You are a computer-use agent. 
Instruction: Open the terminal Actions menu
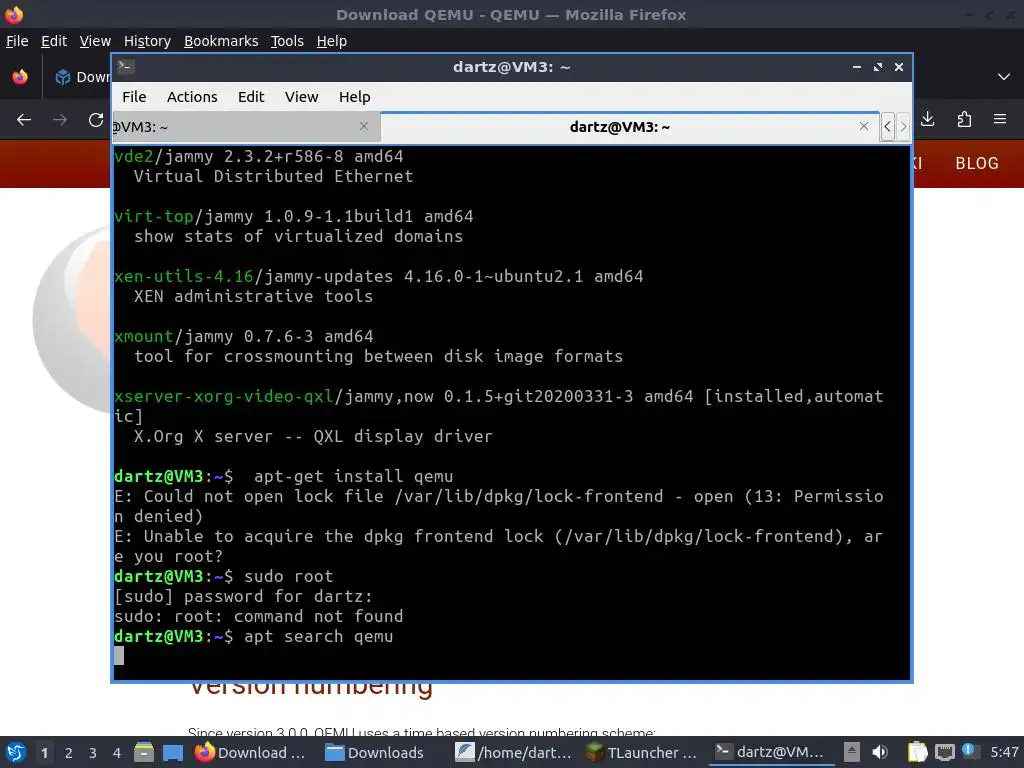click(x=192, y=97)
